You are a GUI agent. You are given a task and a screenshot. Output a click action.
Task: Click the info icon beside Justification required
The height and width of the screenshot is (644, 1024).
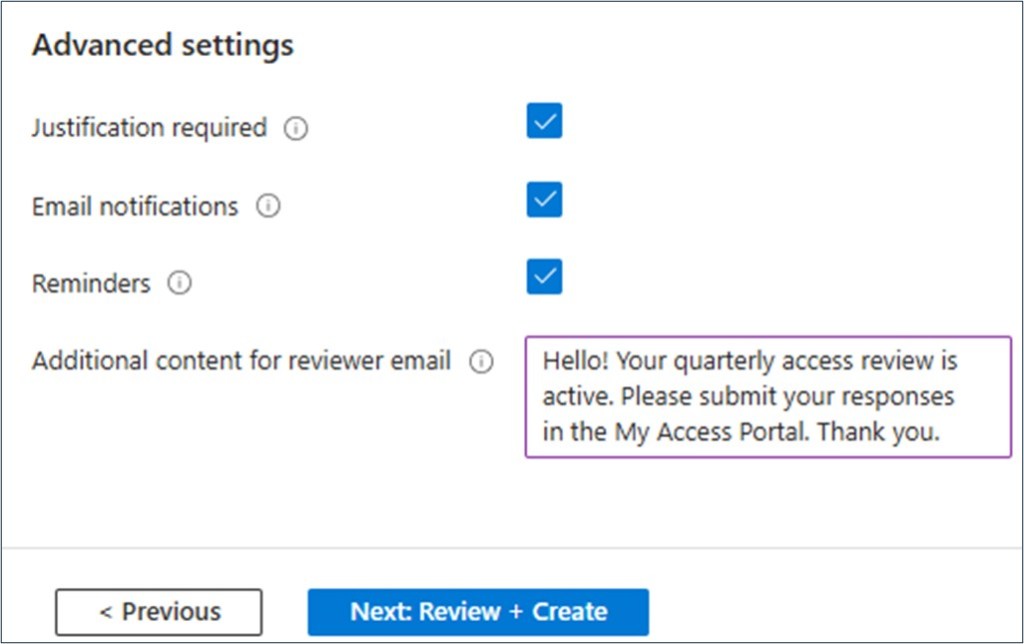tap(295, 129)
